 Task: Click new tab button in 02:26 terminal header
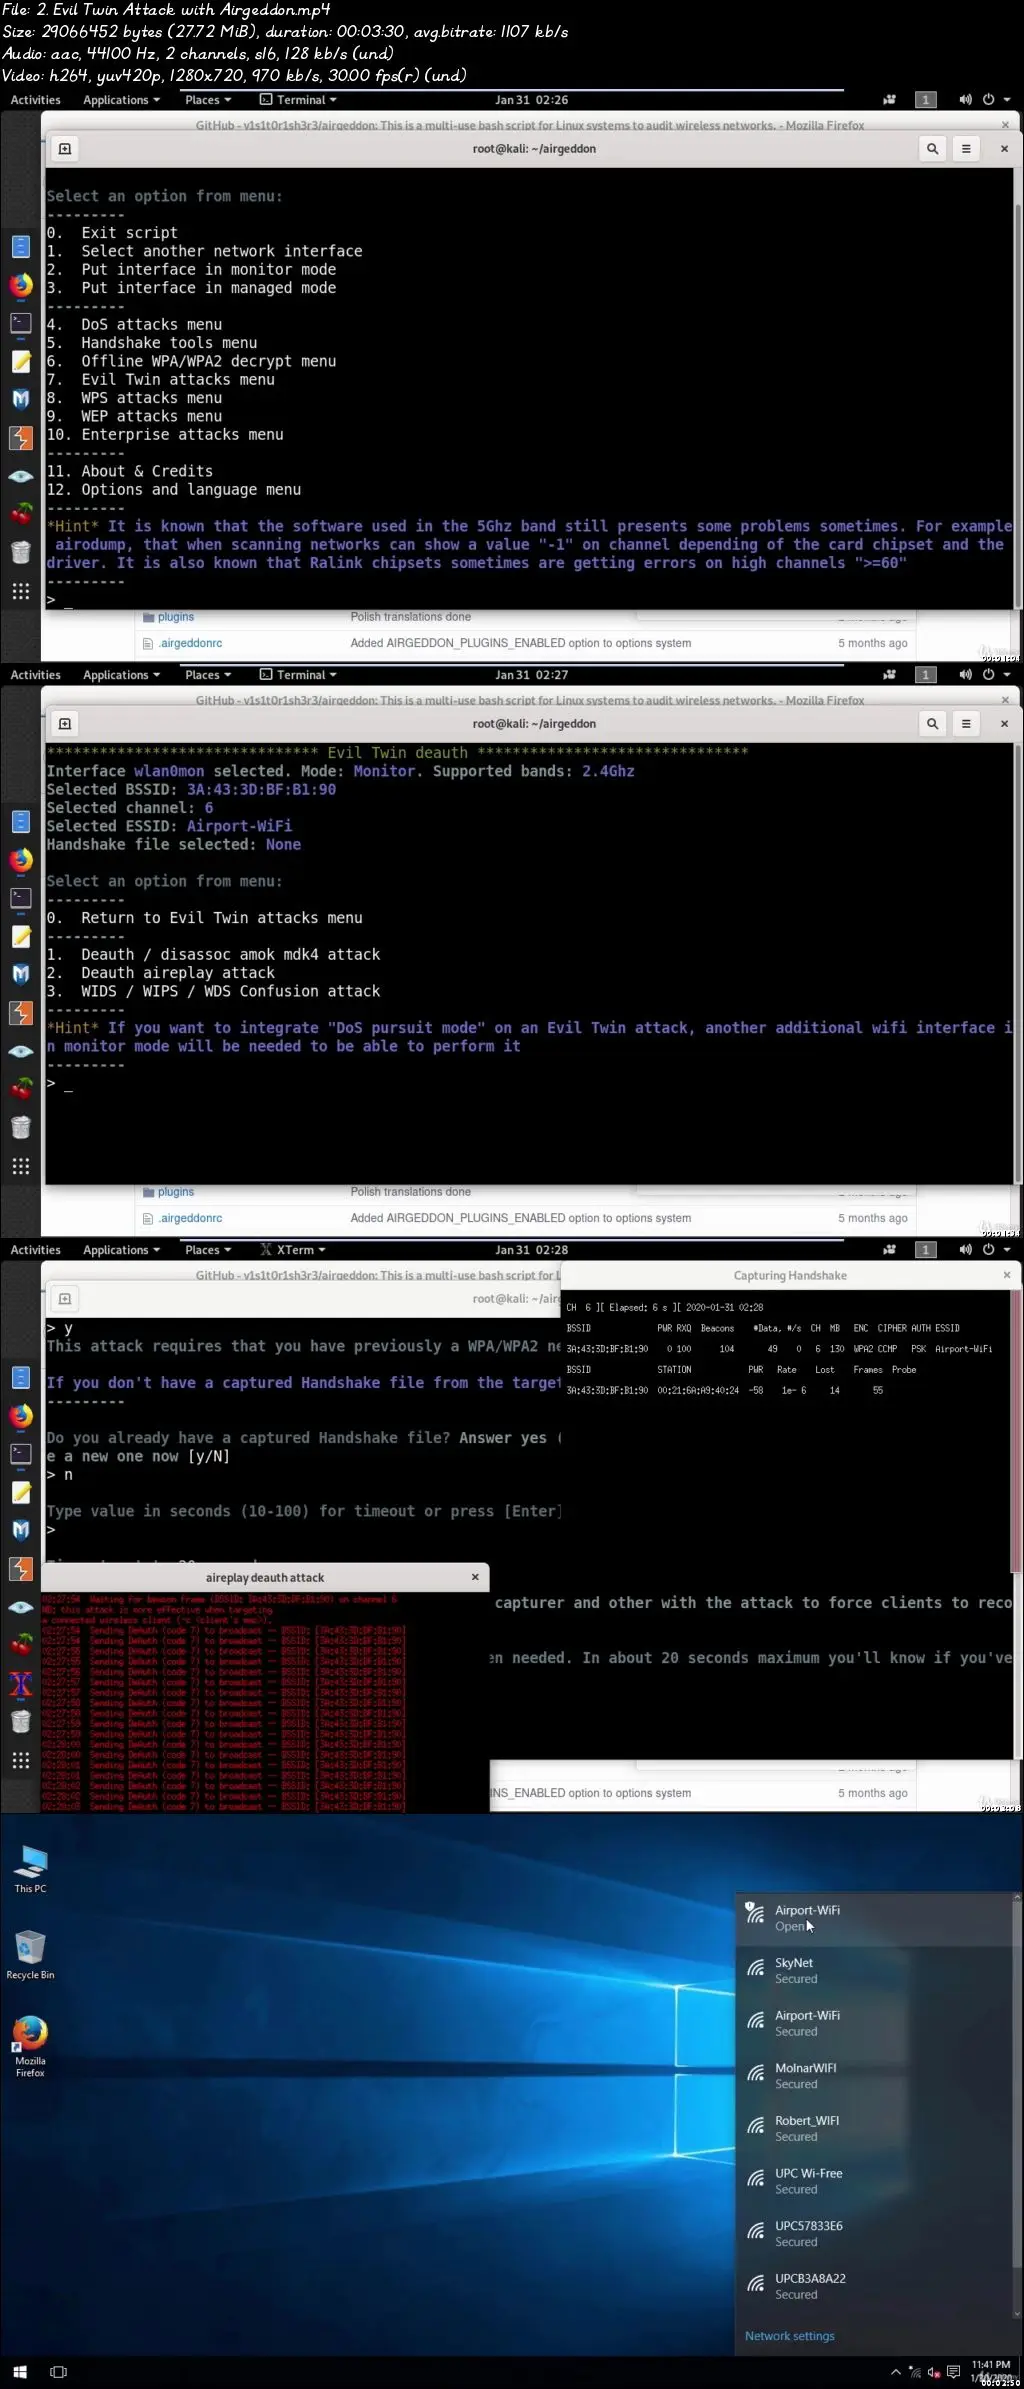point(65,149)
